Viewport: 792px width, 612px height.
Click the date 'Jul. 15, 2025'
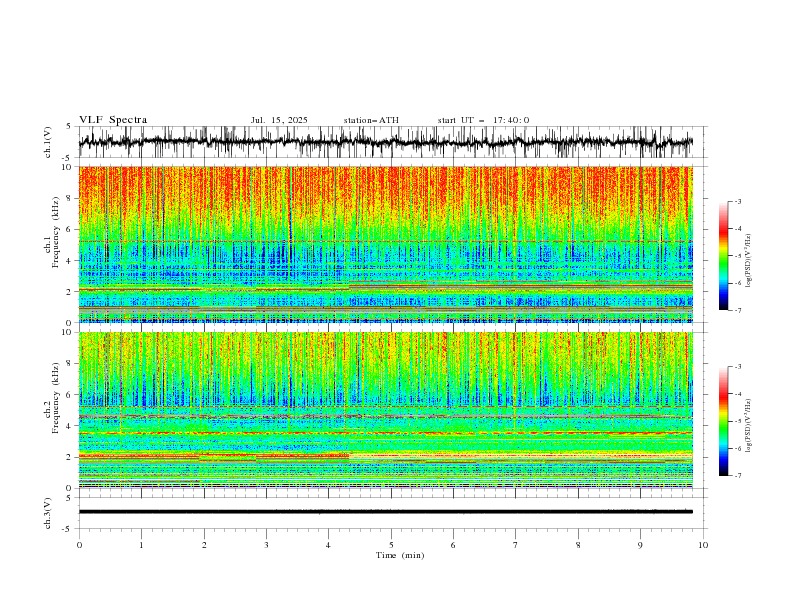click(279, 120)
